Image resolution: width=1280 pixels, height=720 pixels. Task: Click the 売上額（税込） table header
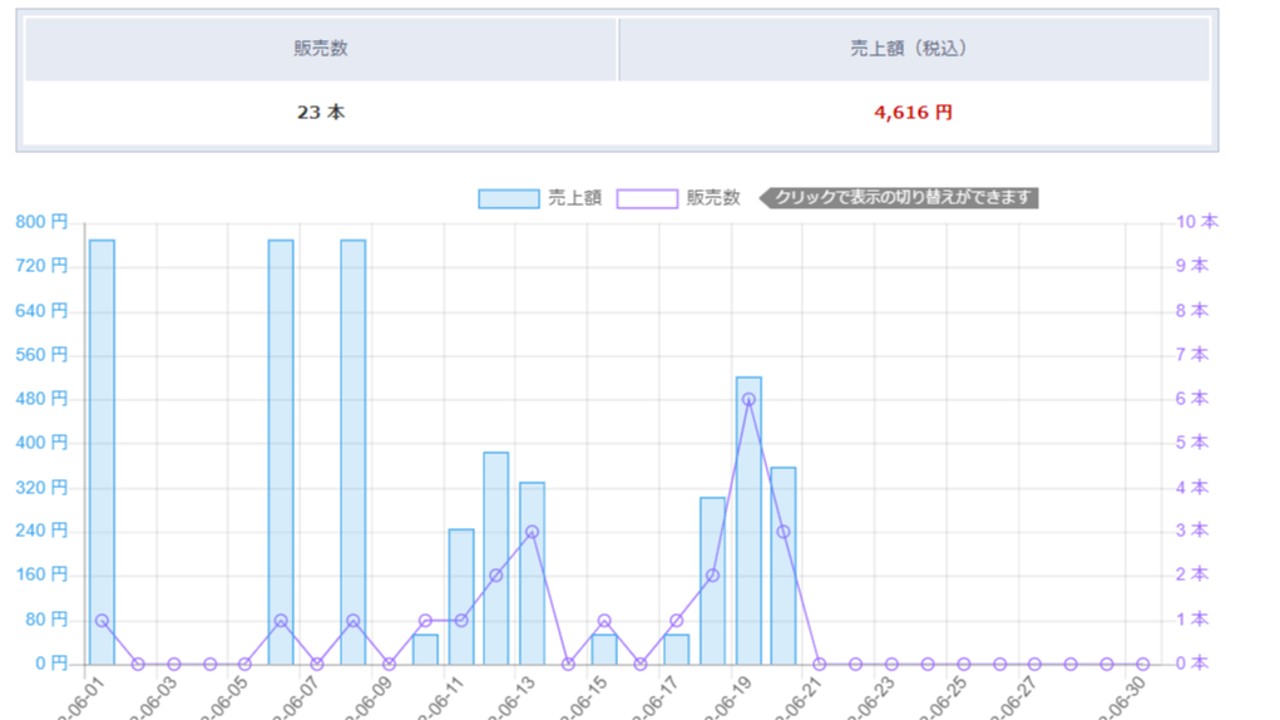coord(914,49)
